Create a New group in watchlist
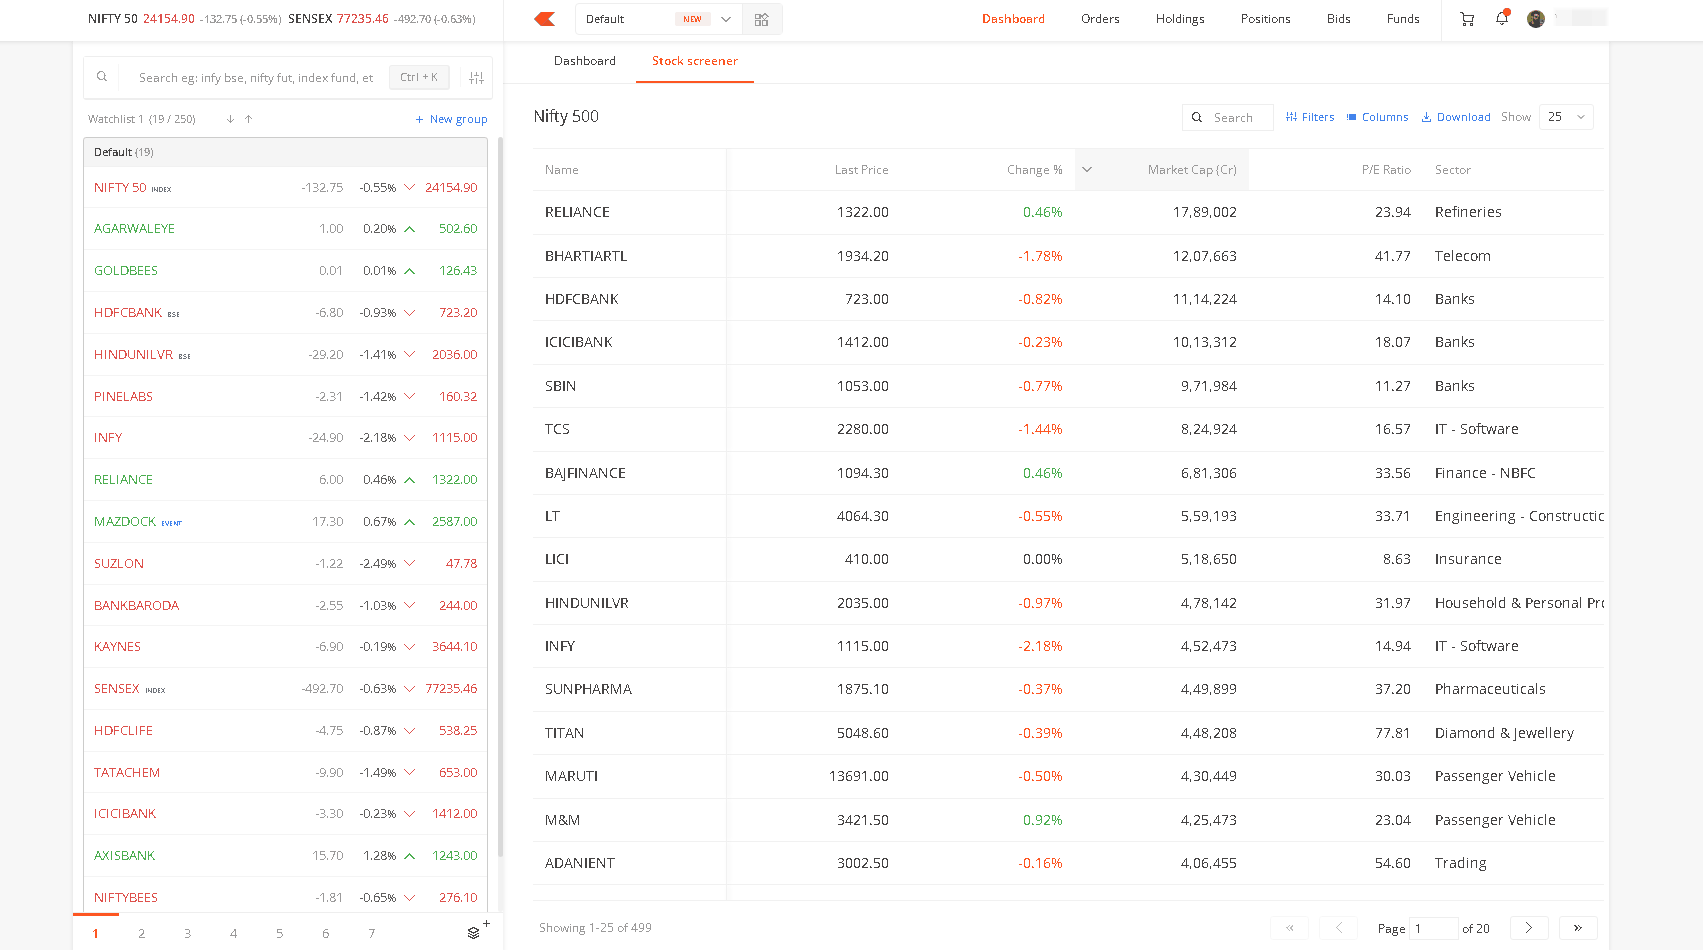The height and width of the screenshot is (950, 1703). point(451,119)
